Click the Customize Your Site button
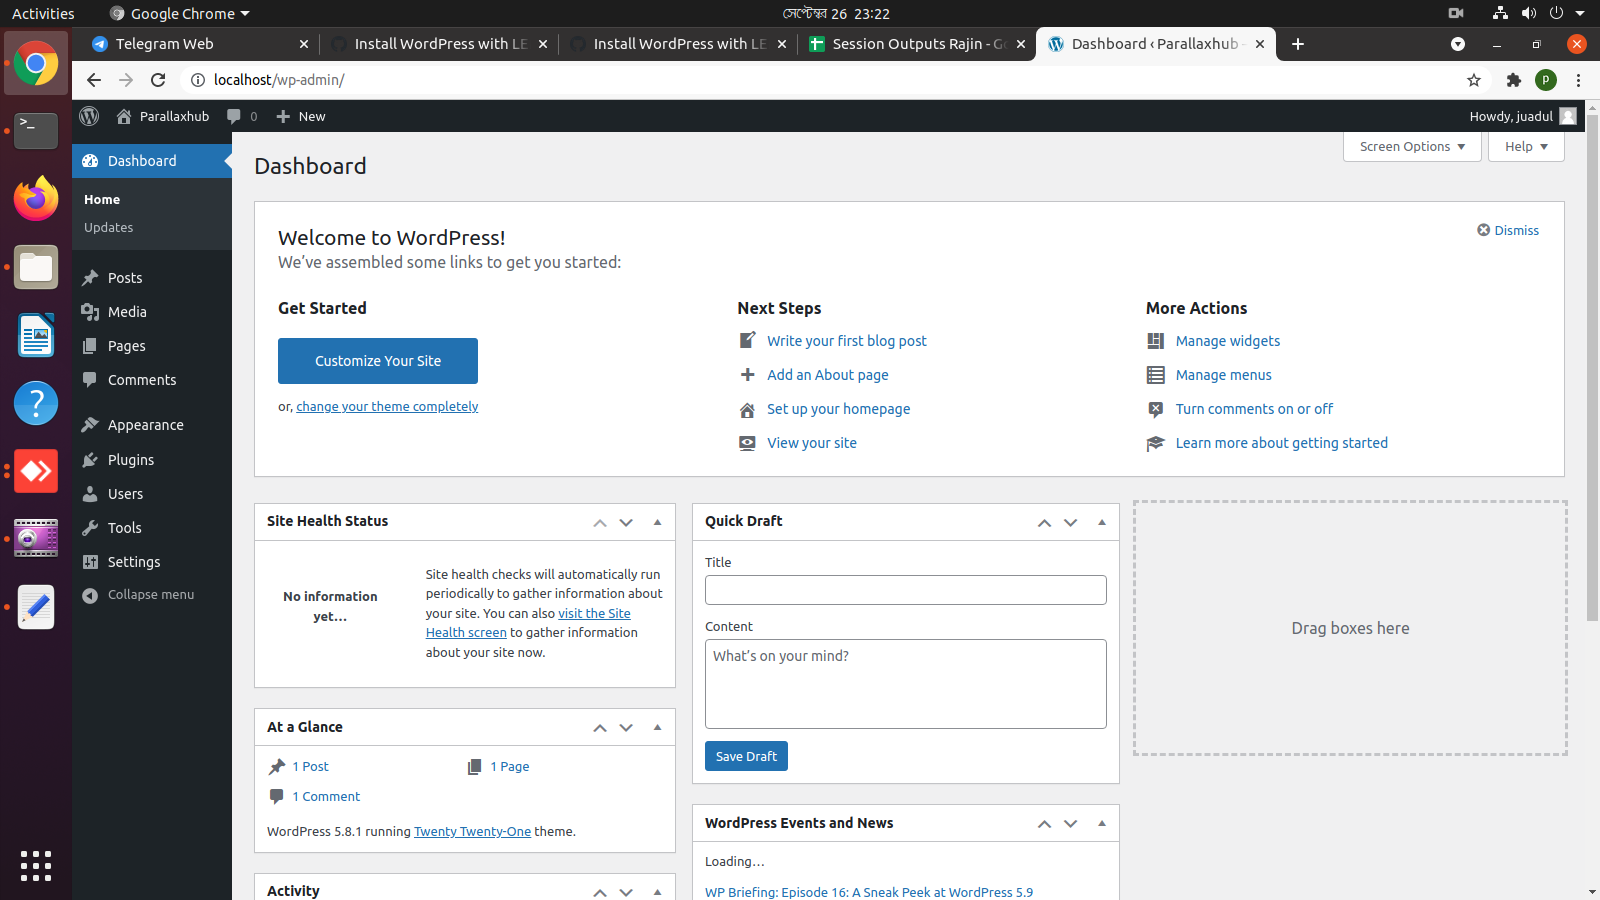1600x900 pixels. click(x=377, y=360)
